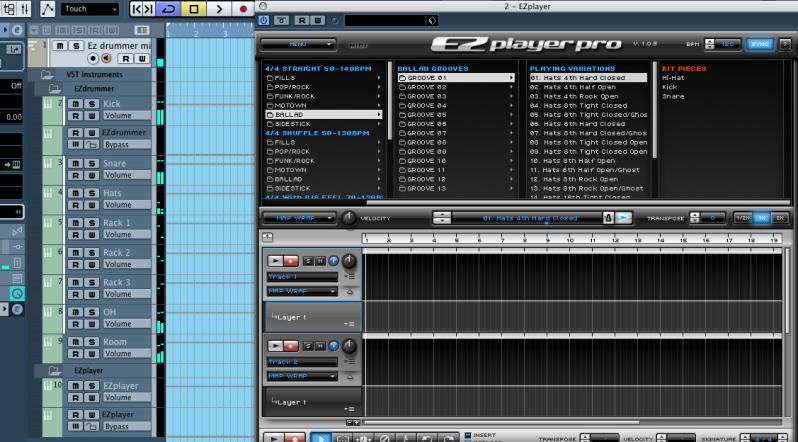Open the mixer icon in Cubase toolbar
798x442 pixels.
point(24,9)
